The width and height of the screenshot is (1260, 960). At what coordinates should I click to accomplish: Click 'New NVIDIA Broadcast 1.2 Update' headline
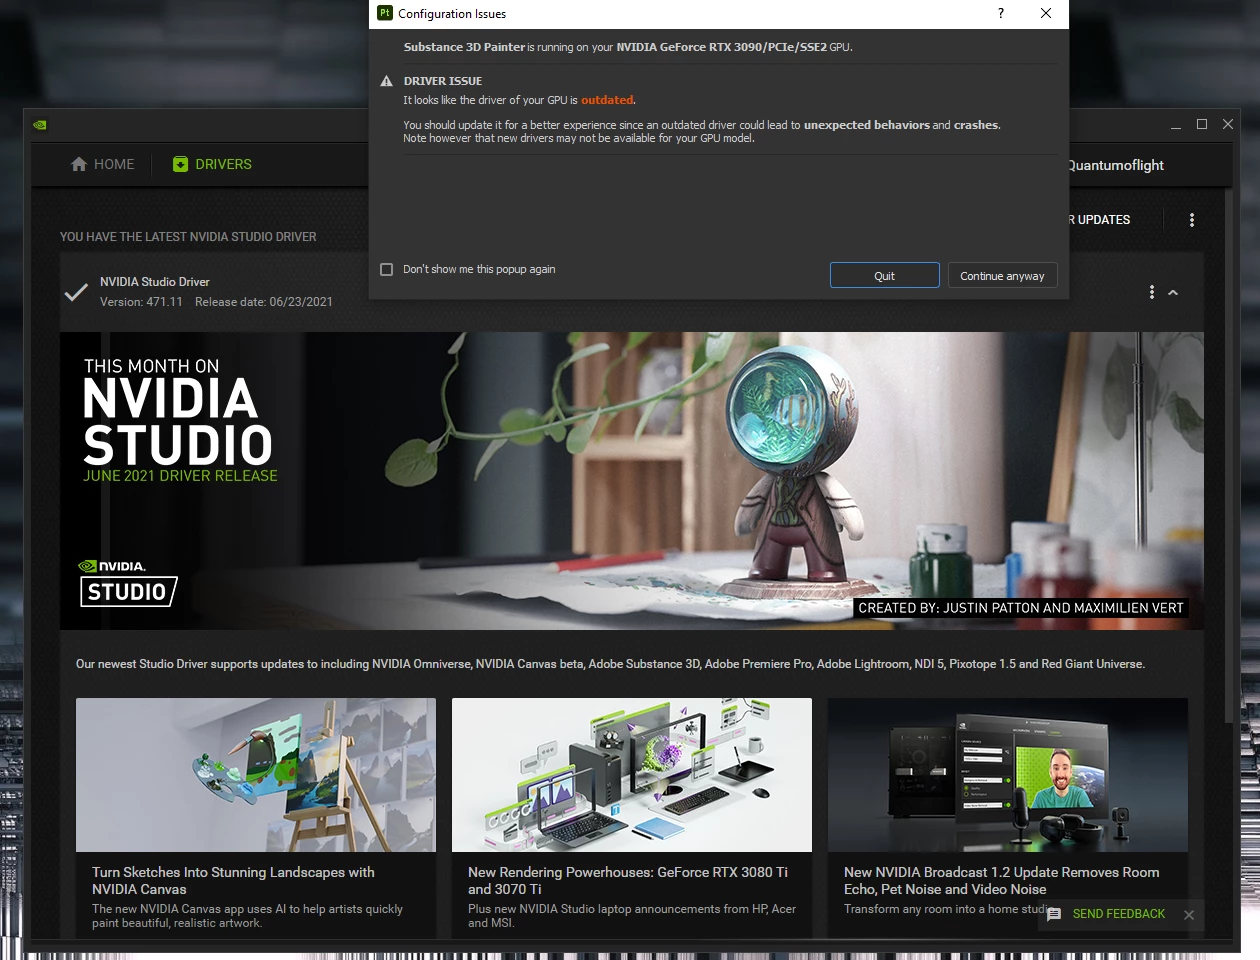click(1002, 880)
